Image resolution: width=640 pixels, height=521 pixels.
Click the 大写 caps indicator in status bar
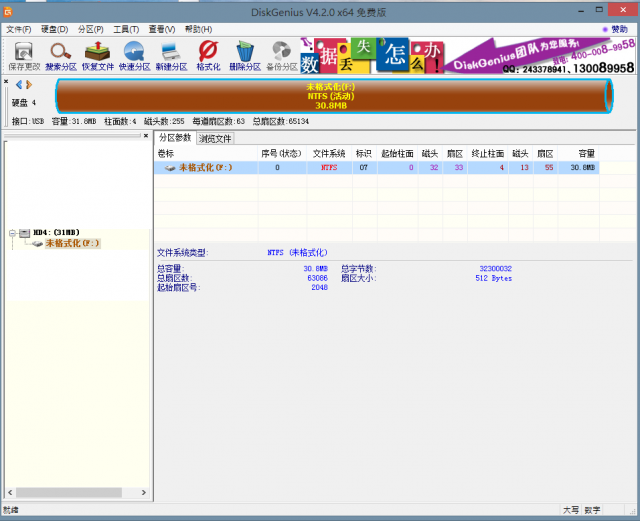coord(571,510)
